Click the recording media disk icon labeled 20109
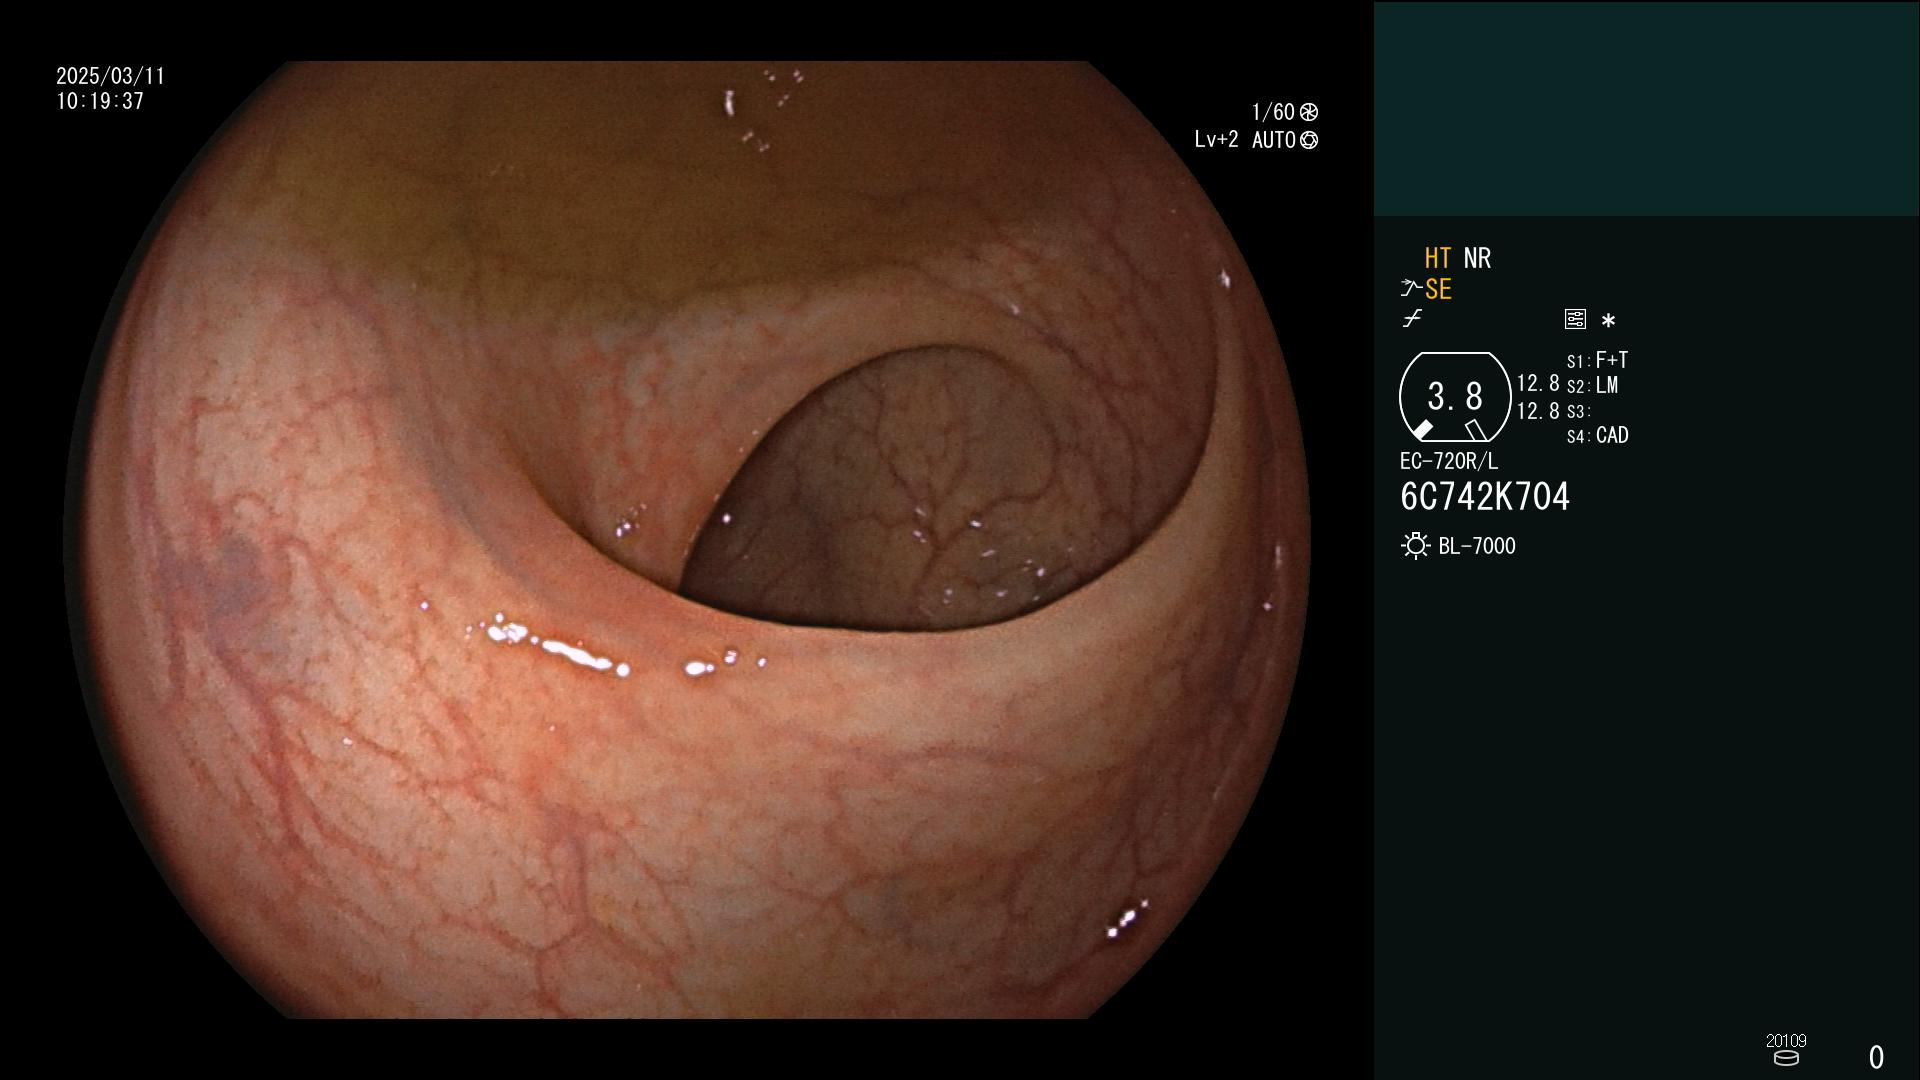Image resolution: width=1920 pixels, height=1080 pixels. pos(1786,1058)
